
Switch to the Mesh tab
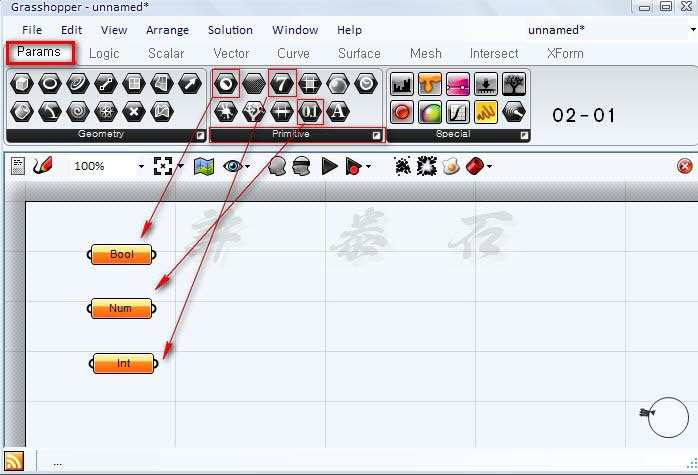(x=426, y=53)
